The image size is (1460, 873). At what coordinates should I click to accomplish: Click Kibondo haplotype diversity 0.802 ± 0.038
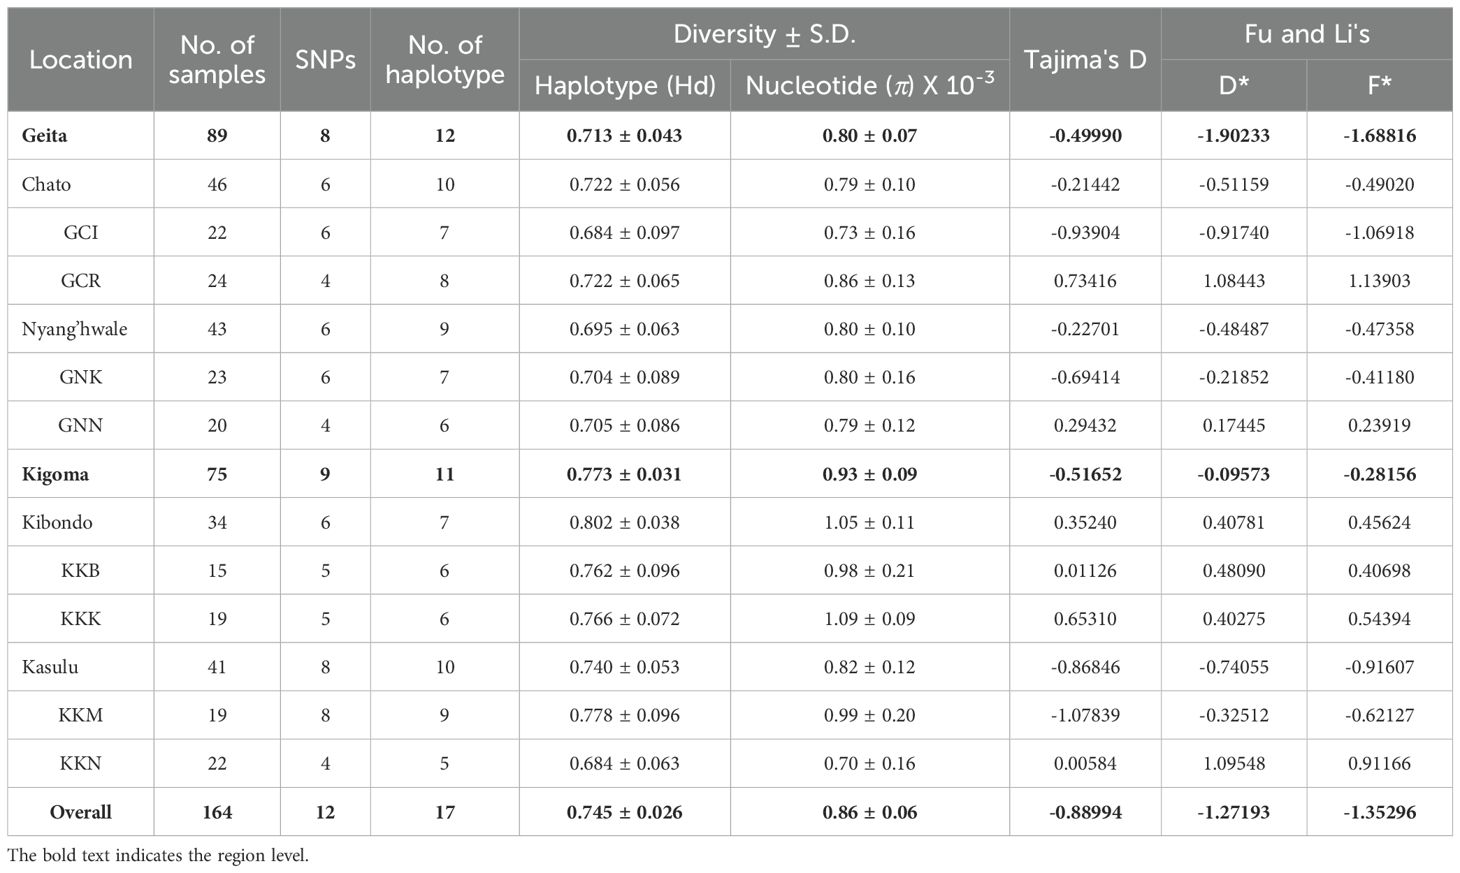tap(625, 522)
